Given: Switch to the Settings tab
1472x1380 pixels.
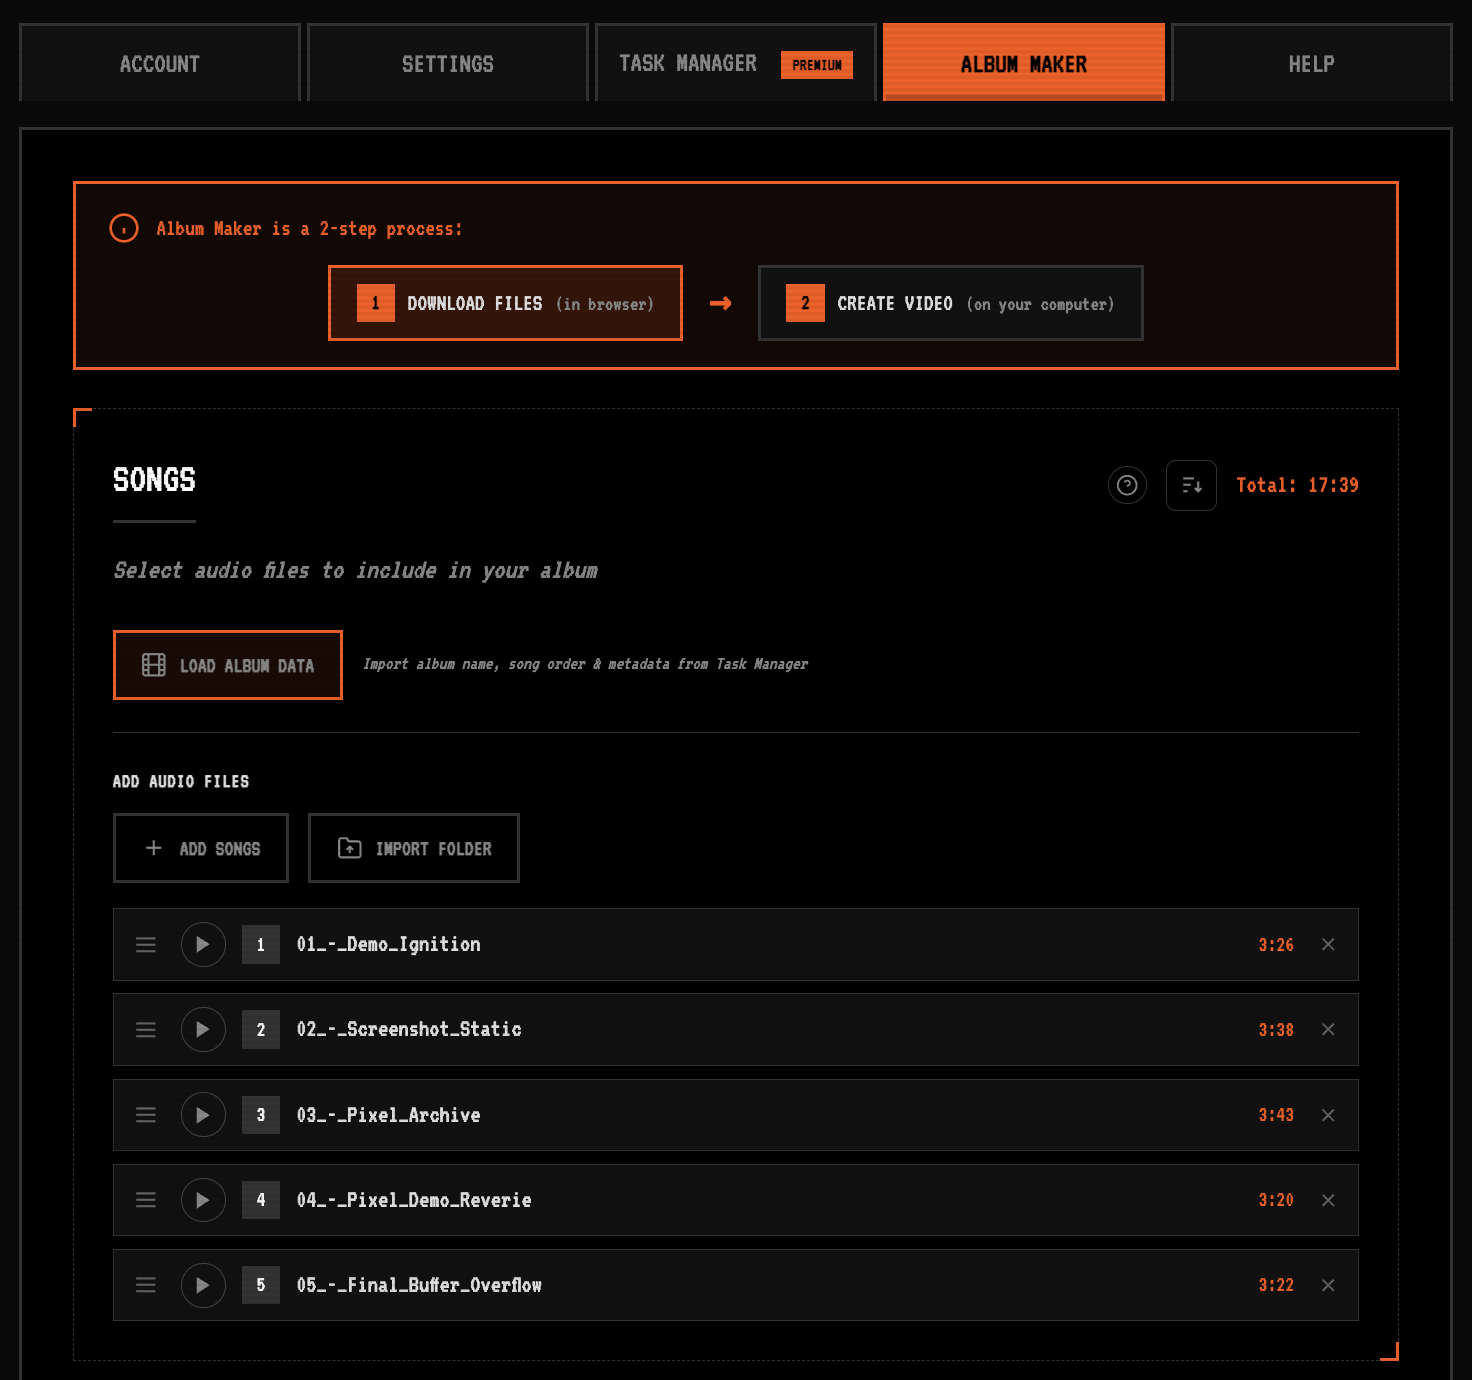Looking at the screenshot, I should coord(447,63).
